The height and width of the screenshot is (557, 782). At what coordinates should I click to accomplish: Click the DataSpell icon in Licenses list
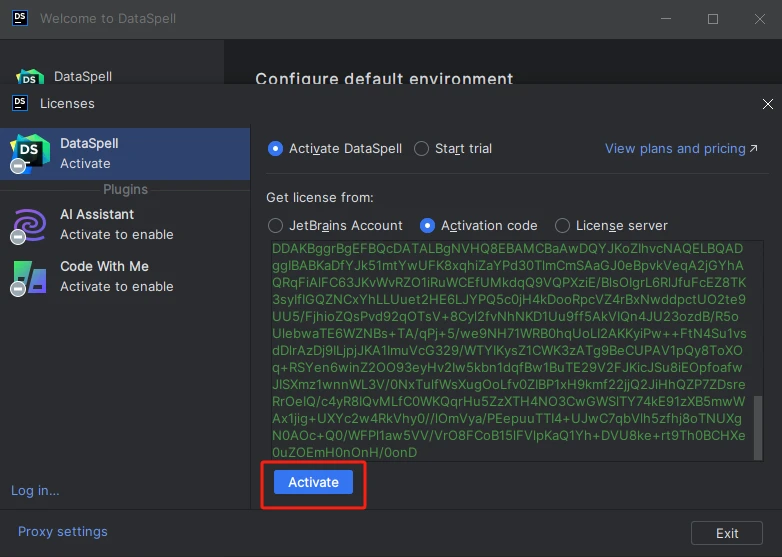tap(30, 154)
